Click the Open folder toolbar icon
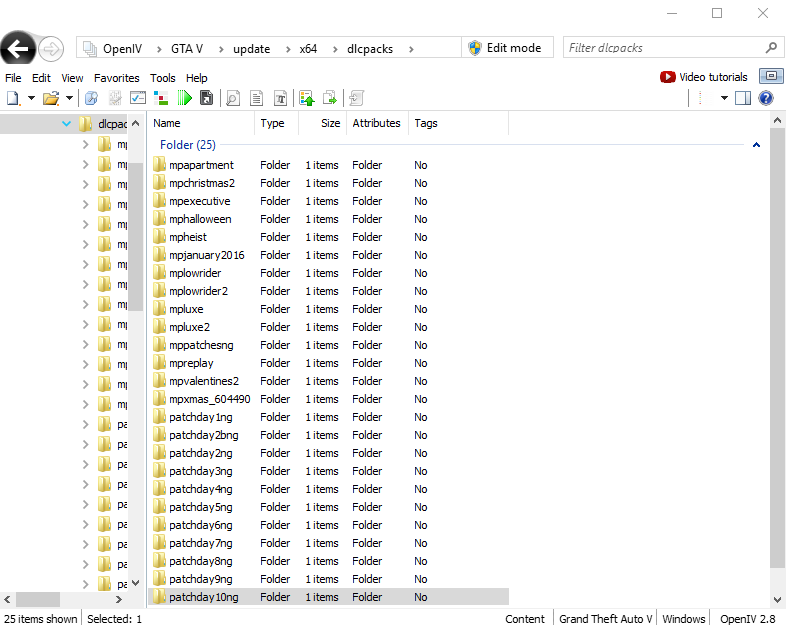The width and height of the screenshot is (786, 628). click(x=51, y=98)
